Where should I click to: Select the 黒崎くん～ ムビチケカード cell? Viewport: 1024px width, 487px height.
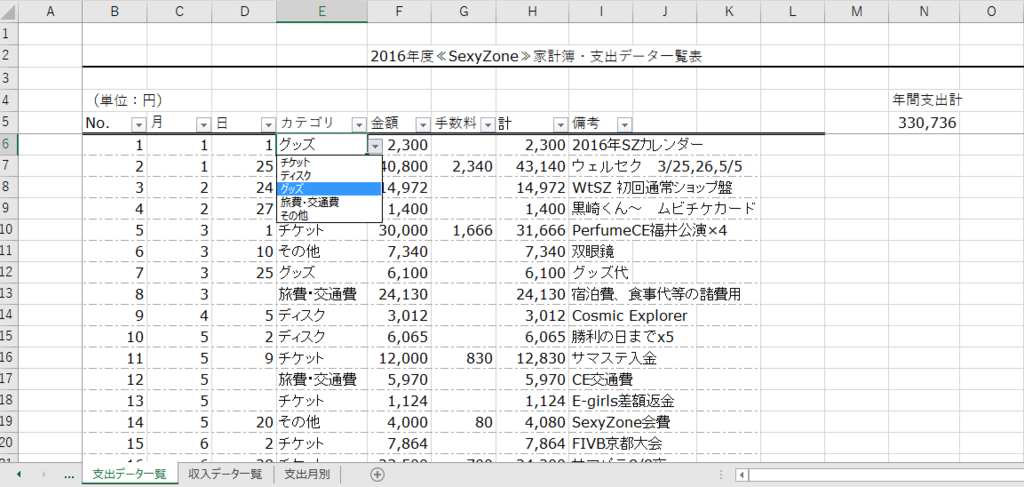click(664, 210)
